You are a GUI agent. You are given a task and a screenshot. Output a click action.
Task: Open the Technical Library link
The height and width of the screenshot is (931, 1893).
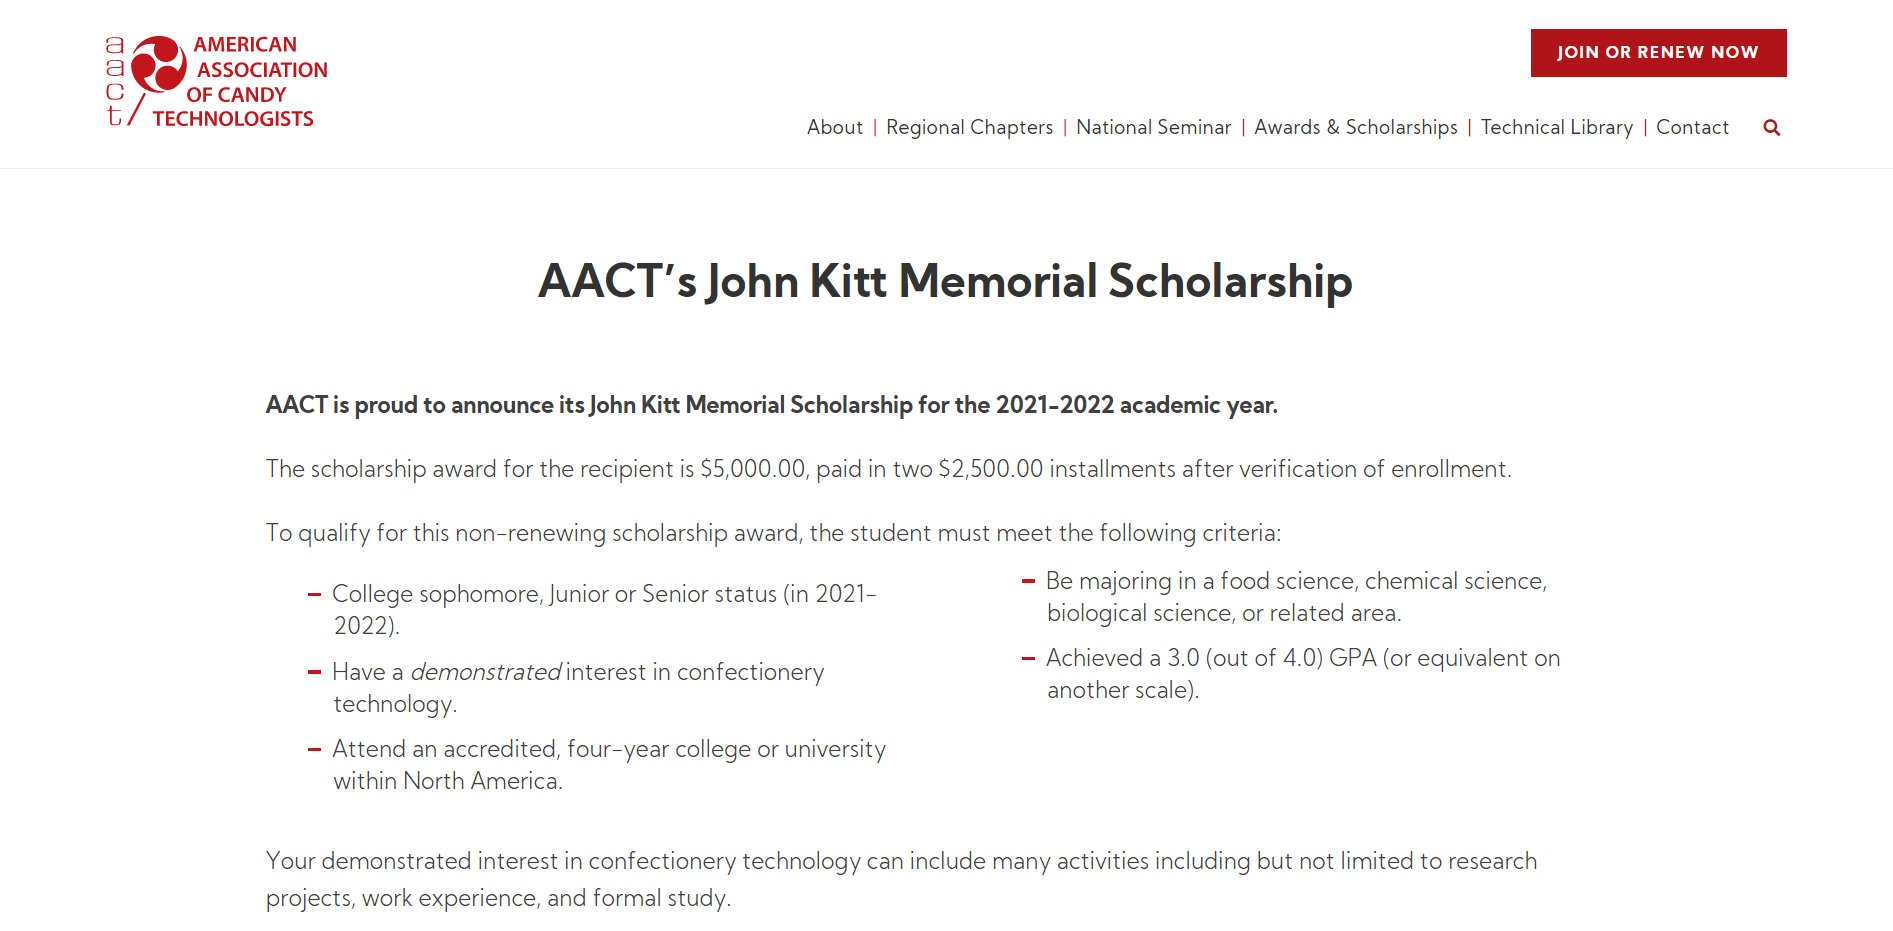[1556, 128]
